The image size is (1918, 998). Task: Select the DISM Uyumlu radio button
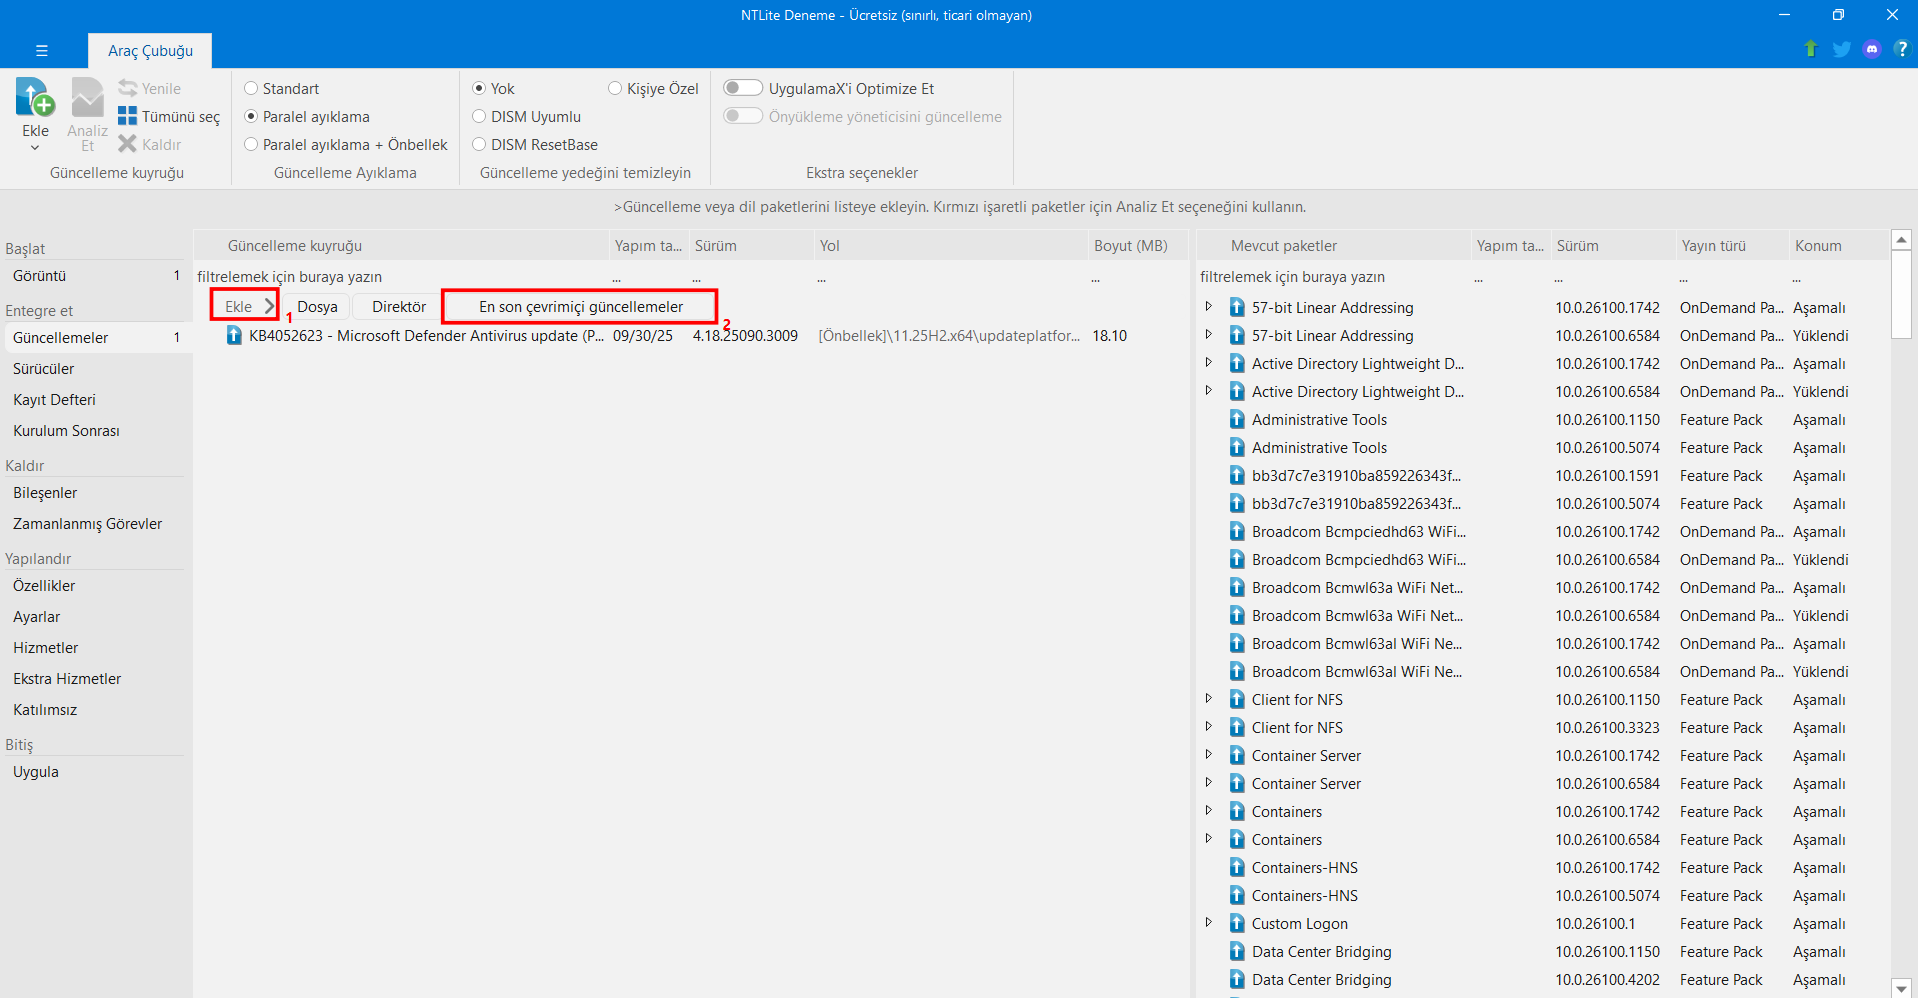pyautogui.click(x=479, y=116)
